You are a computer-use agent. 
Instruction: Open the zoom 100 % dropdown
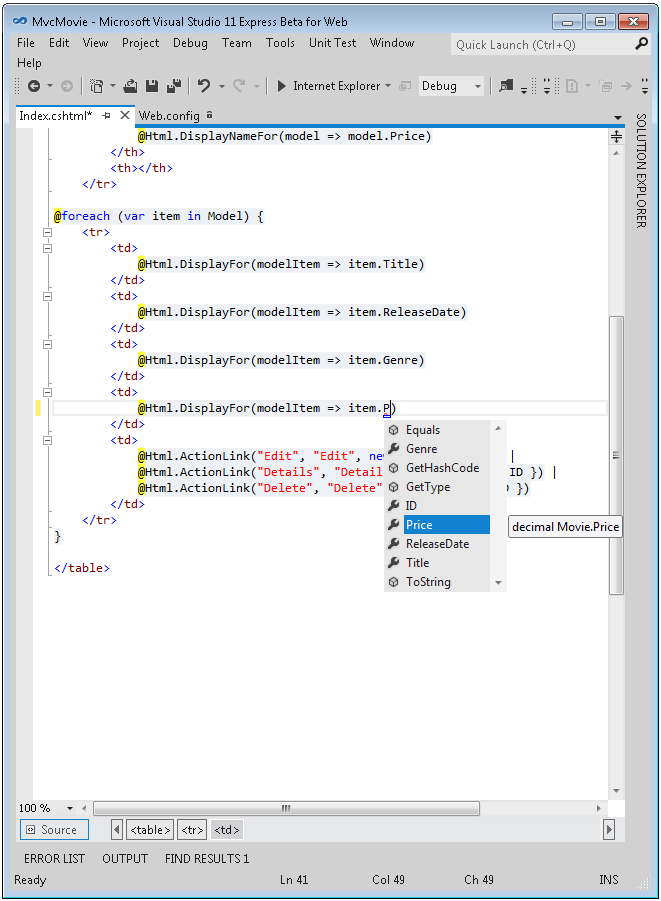[70, 808]
